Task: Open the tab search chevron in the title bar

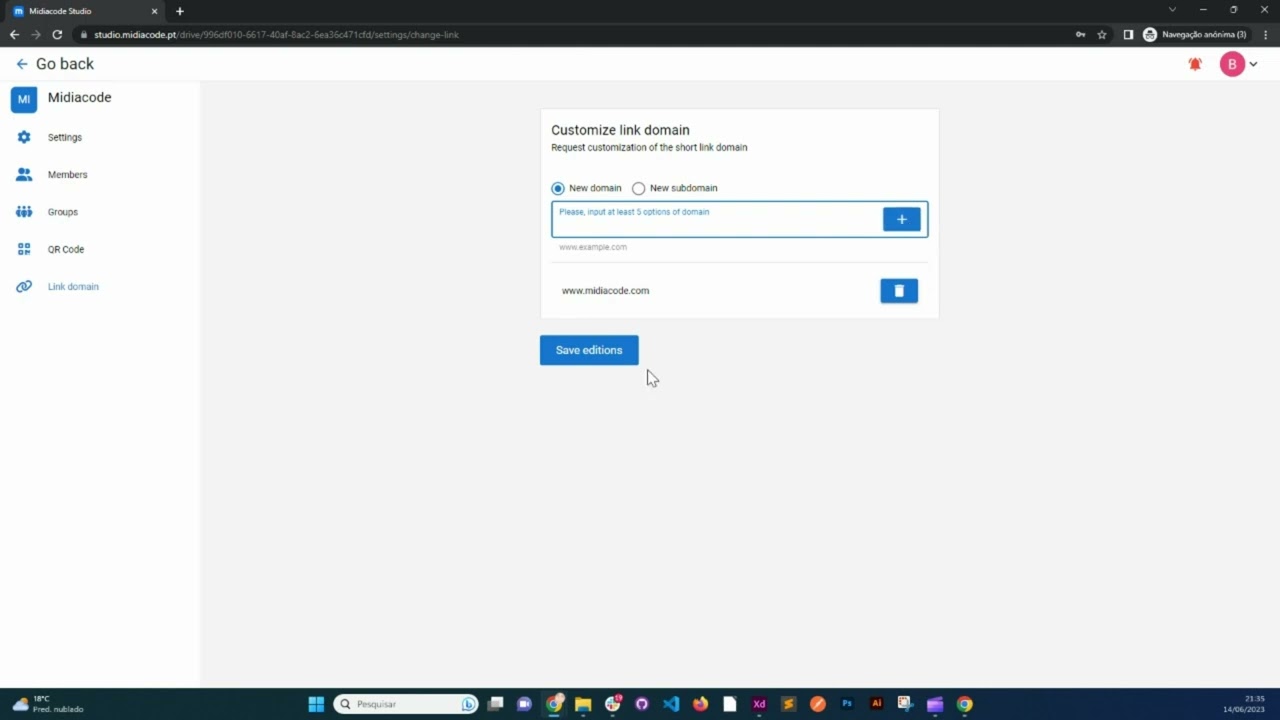Action: [x=1172, y=10]
